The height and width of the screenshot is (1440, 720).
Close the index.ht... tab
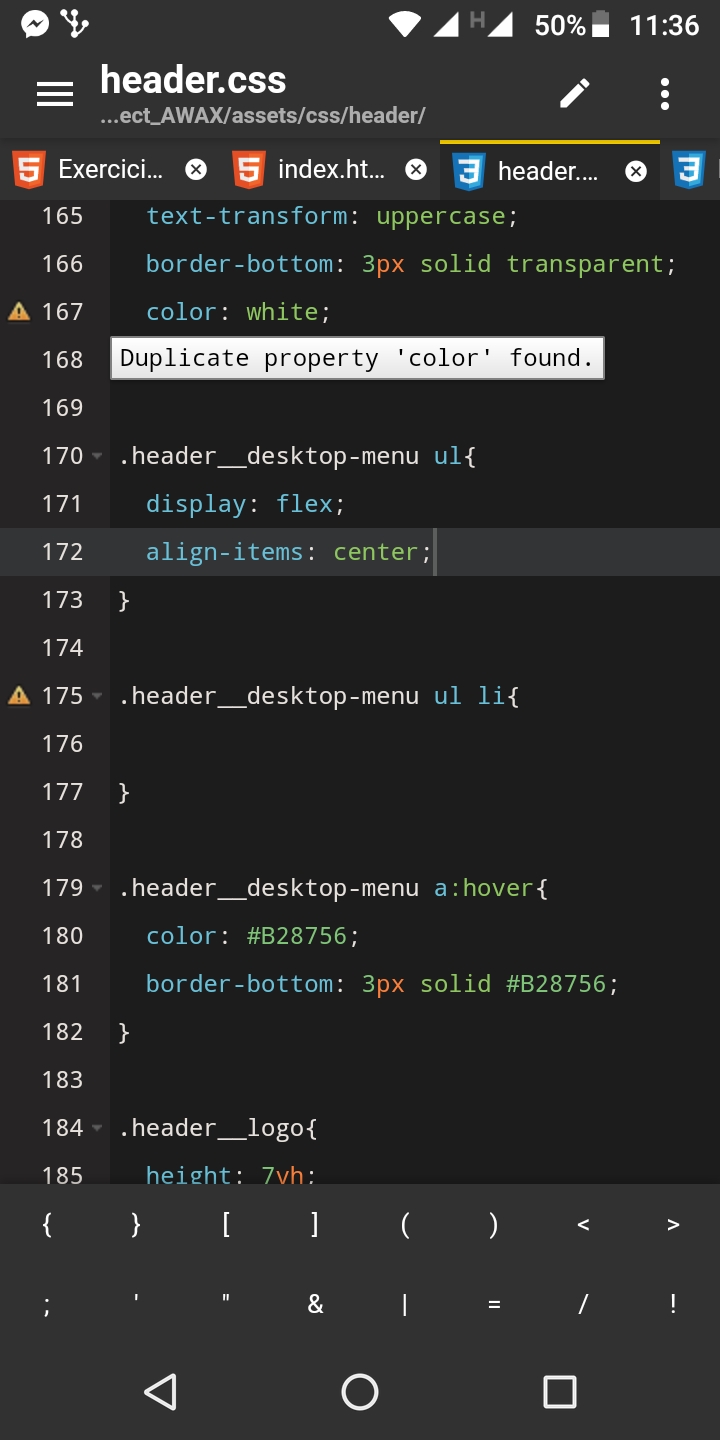point(416,170)
